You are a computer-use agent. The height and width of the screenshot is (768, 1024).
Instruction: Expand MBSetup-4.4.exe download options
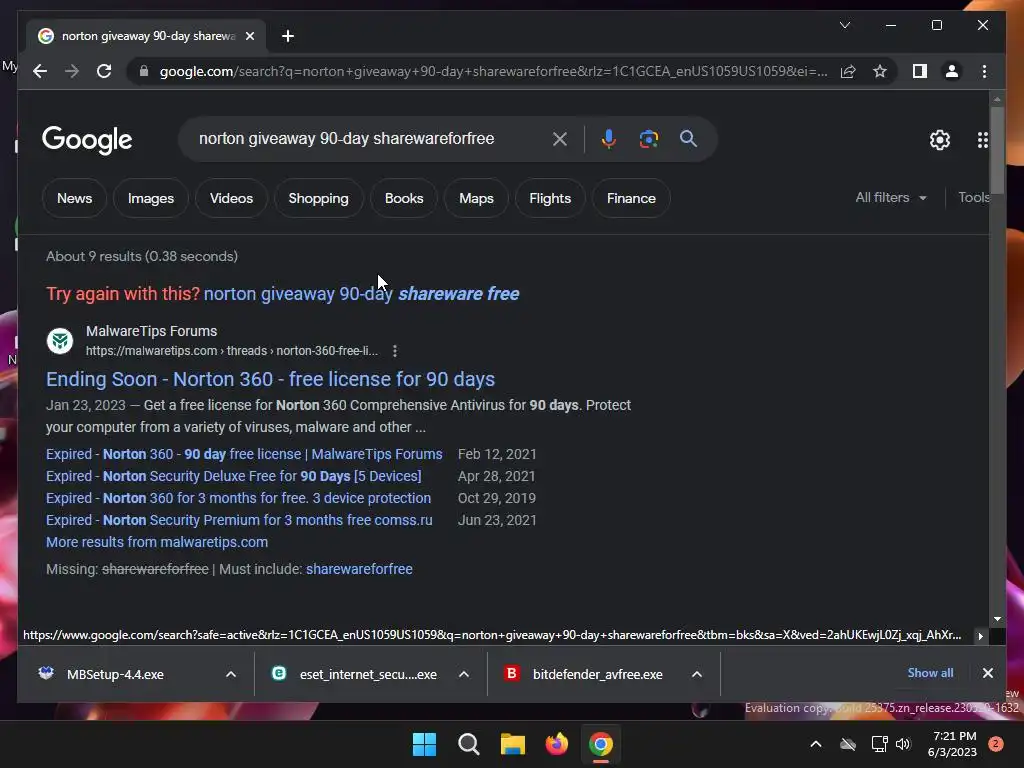click(x=231, y=674)
